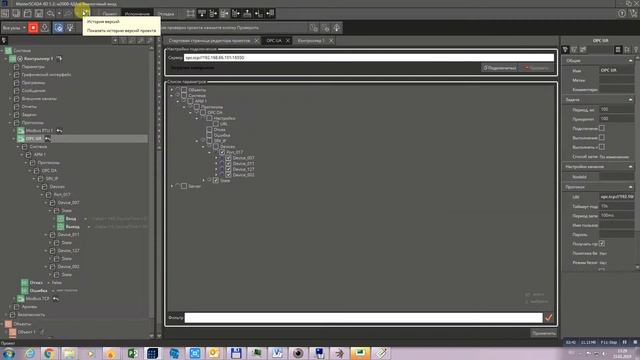Click the Применить button at bottom right
The height and width of the screenshot is (360, 640).
(544, 333)
